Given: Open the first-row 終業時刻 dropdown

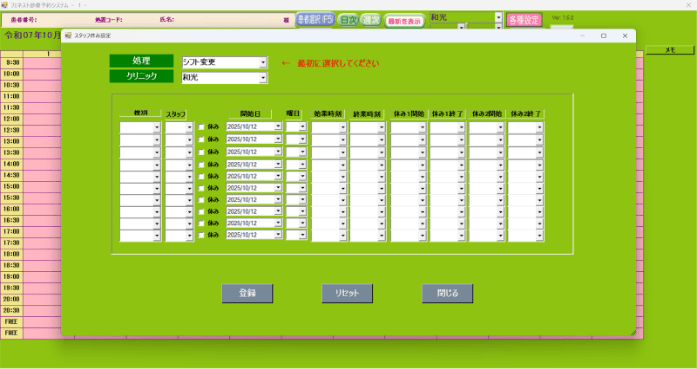Looking at the screenshot, I should 381,128.
